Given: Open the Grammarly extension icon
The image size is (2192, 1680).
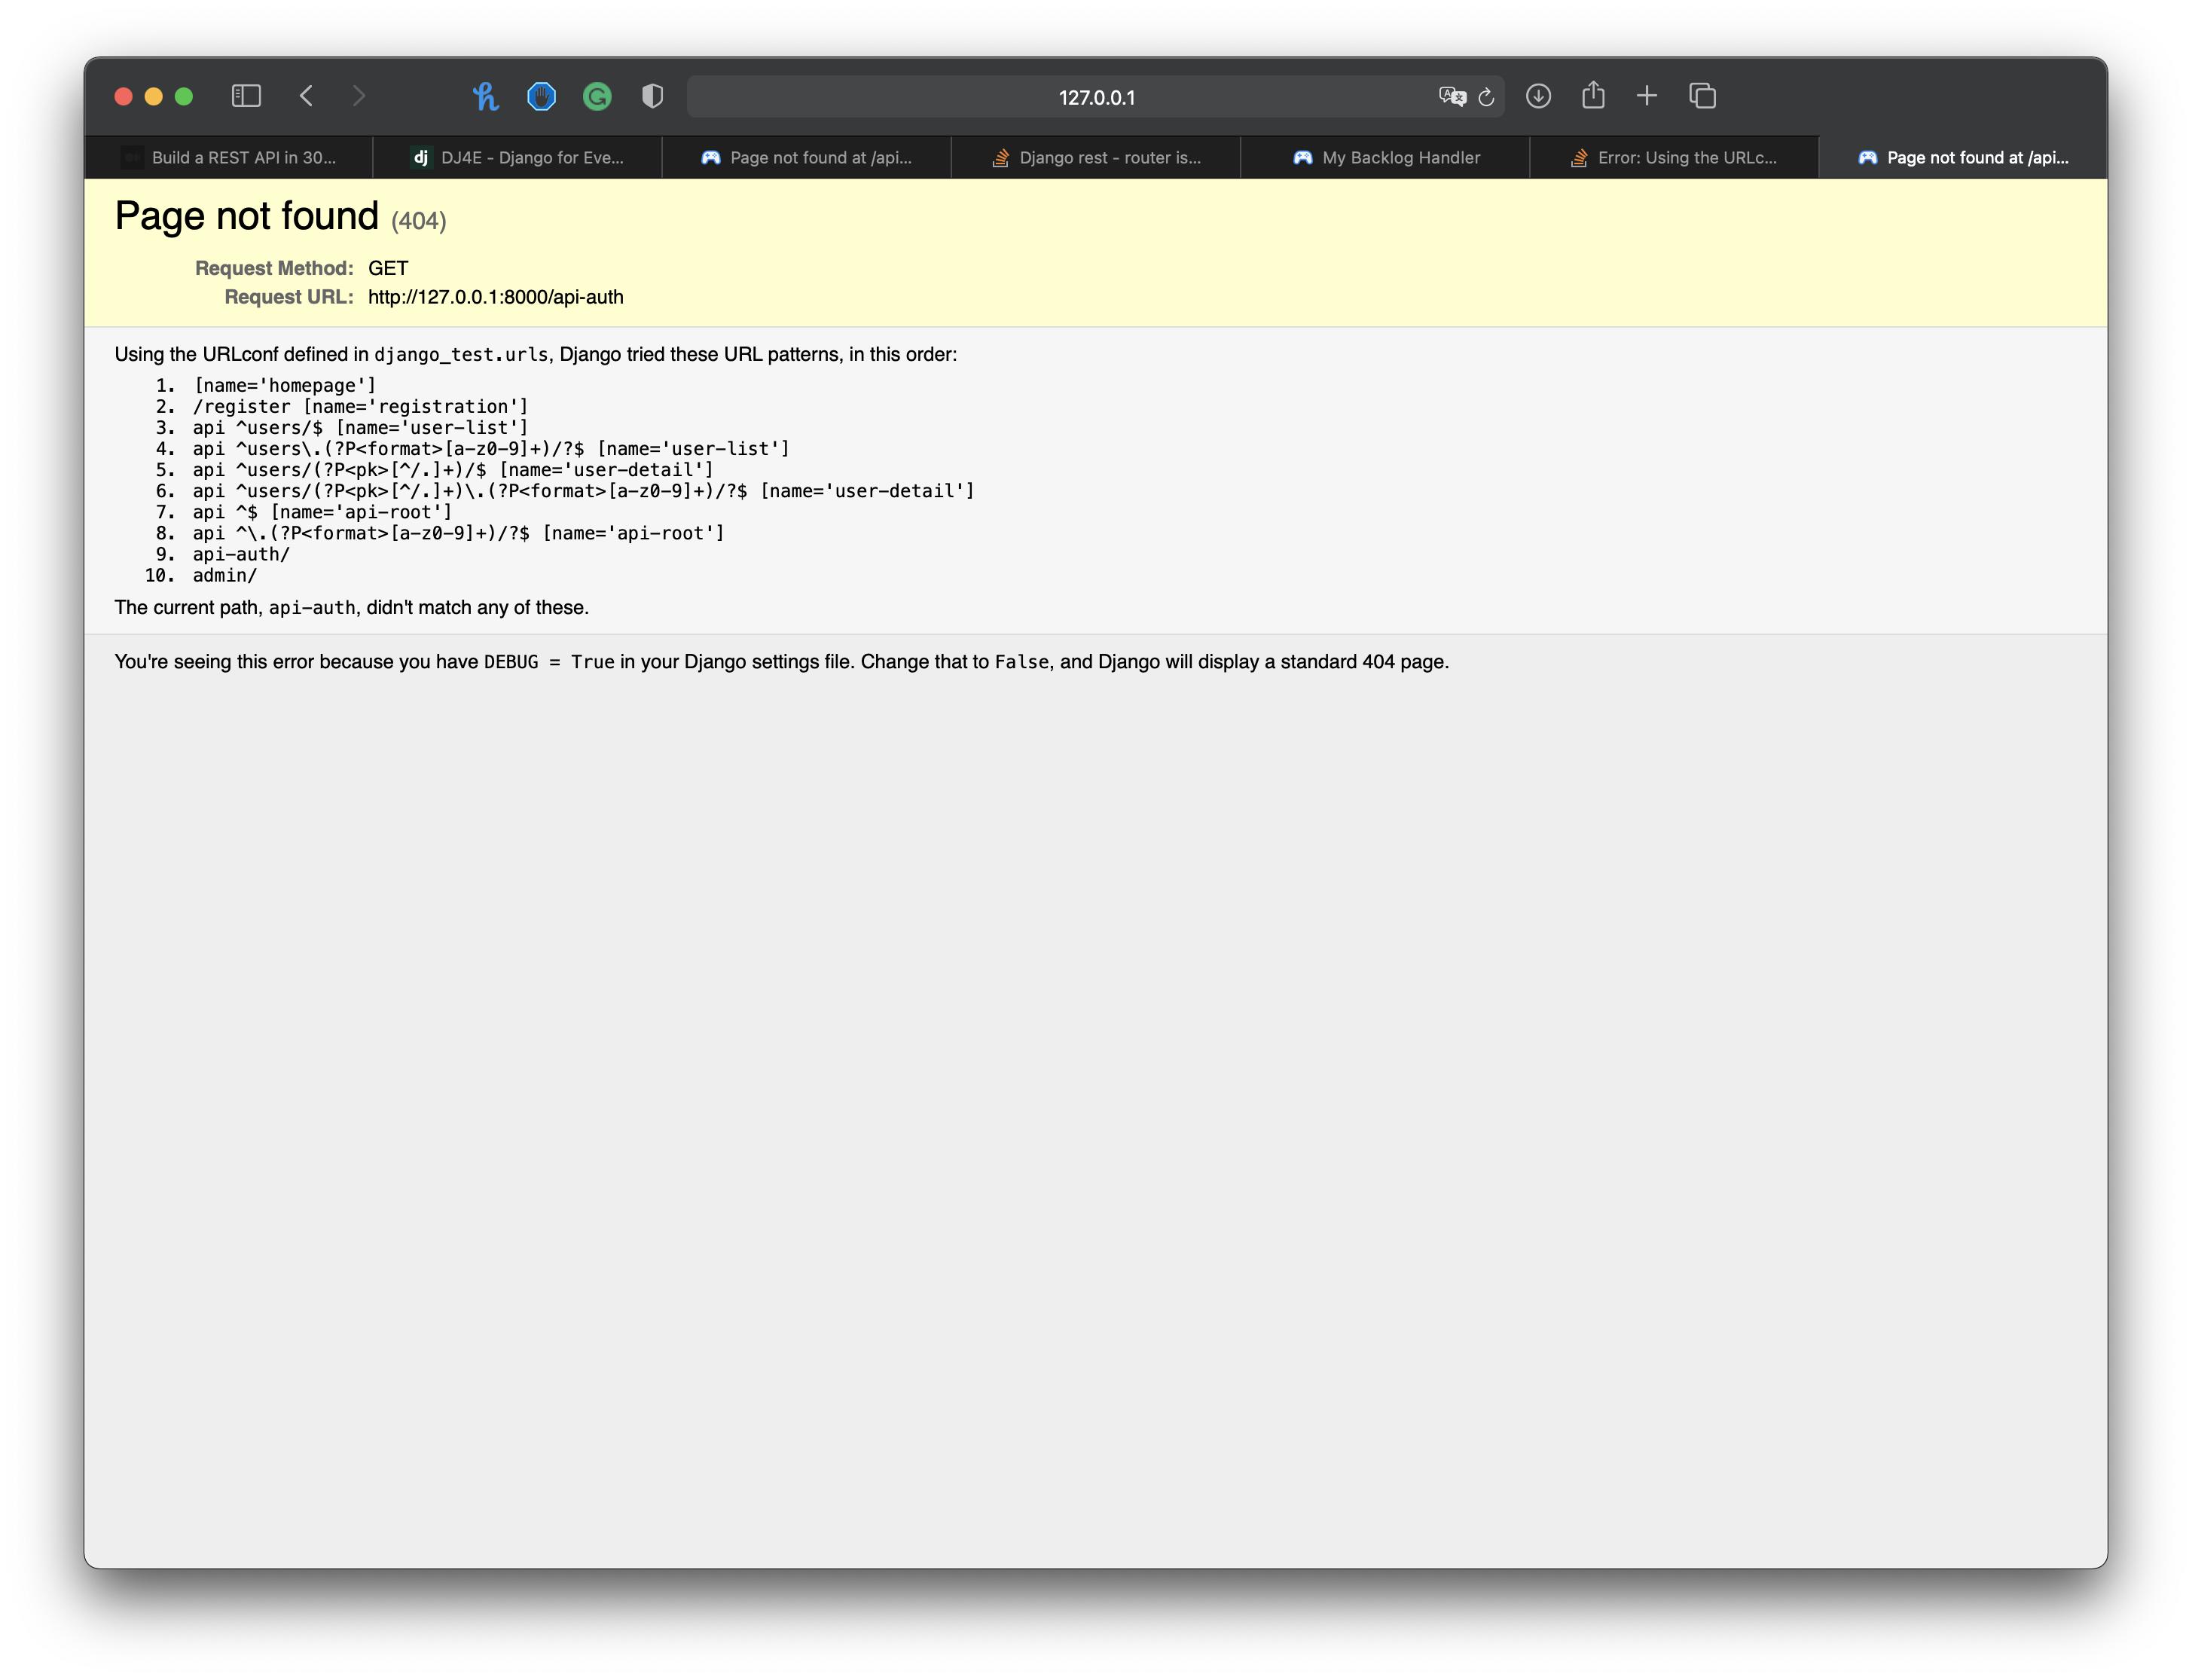Looking at the screenshot, I should (x=597, y=96).
